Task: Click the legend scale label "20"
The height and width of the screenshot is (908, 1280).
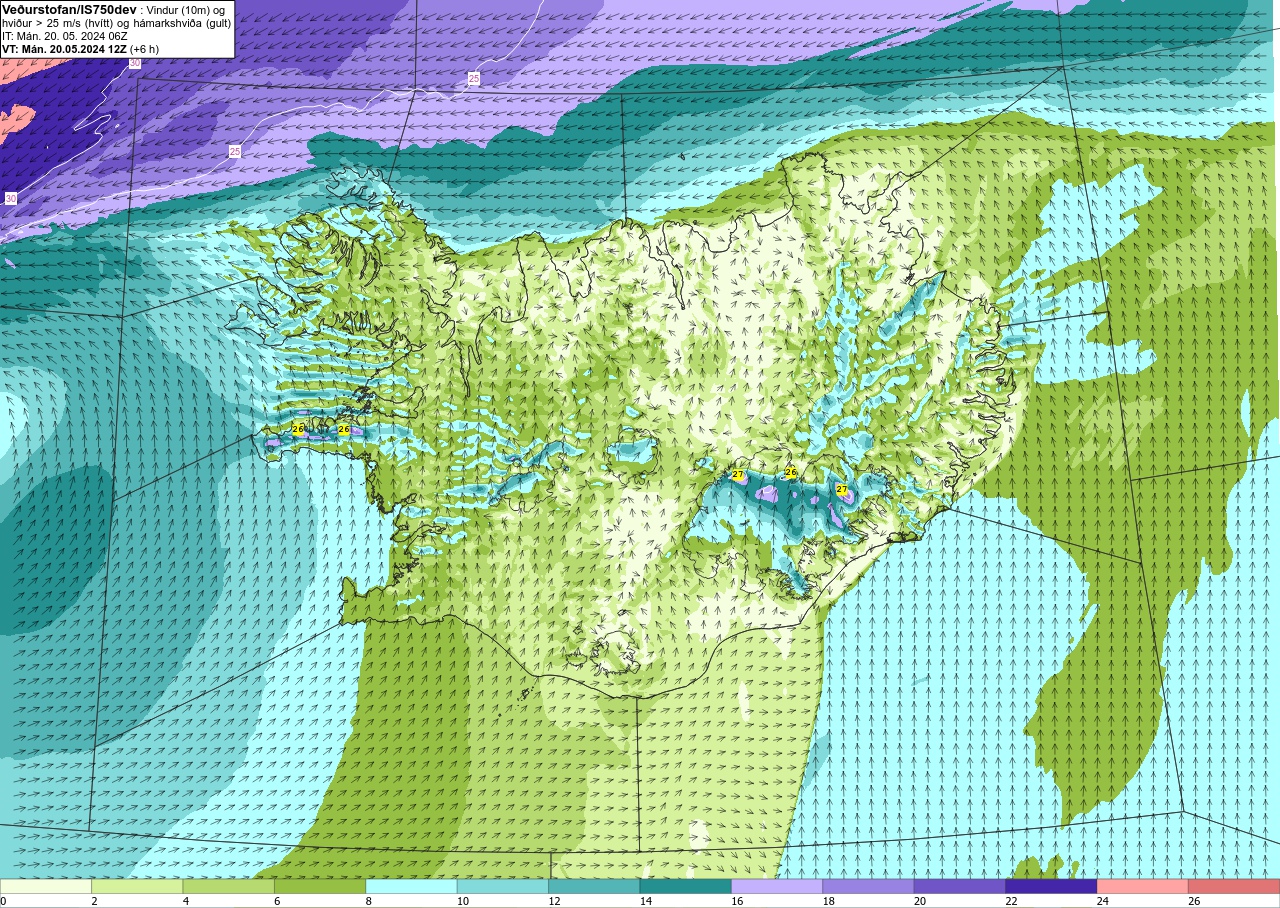Action: [920, 901]
